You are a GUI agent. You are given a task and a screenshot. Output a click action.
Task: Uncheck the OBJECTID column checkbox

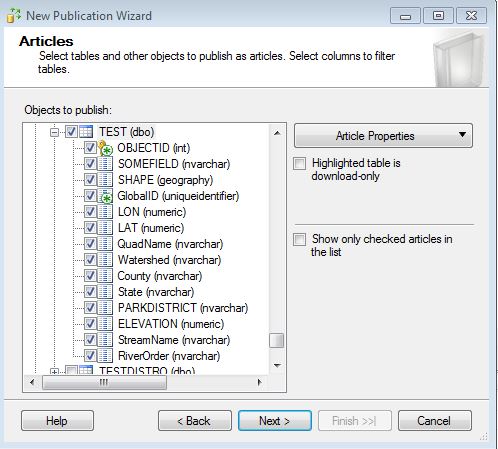coord(90,147)
